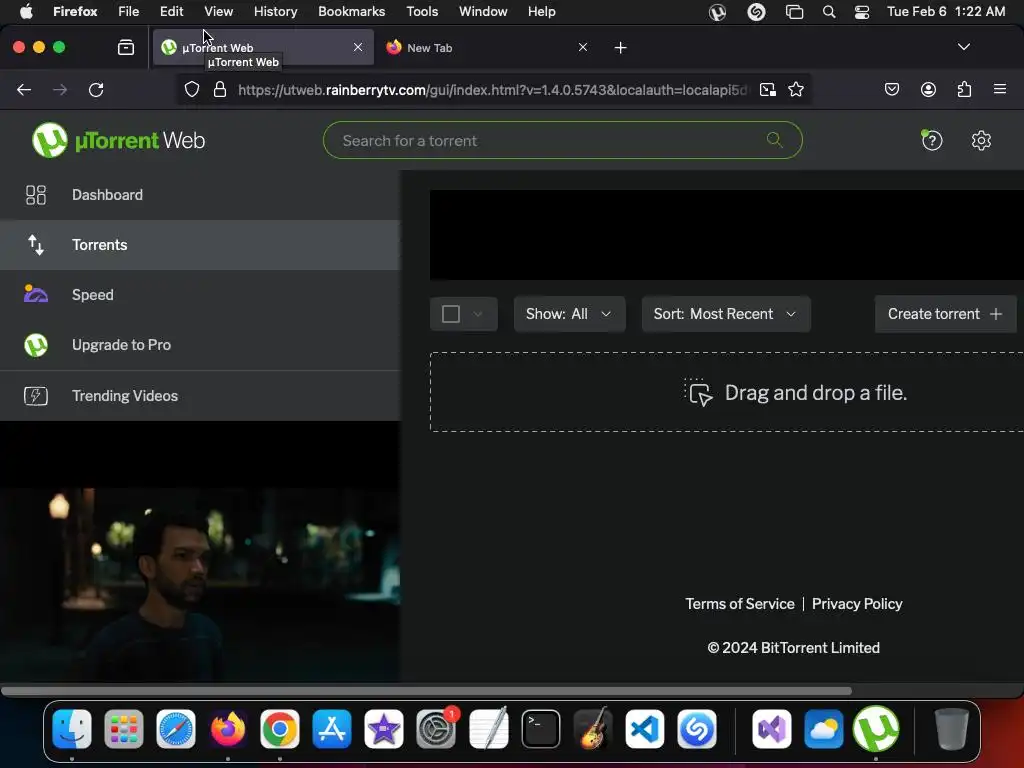Open the Speed sidebar section
The image size is (1024, 768).
[x=200, y=295]
